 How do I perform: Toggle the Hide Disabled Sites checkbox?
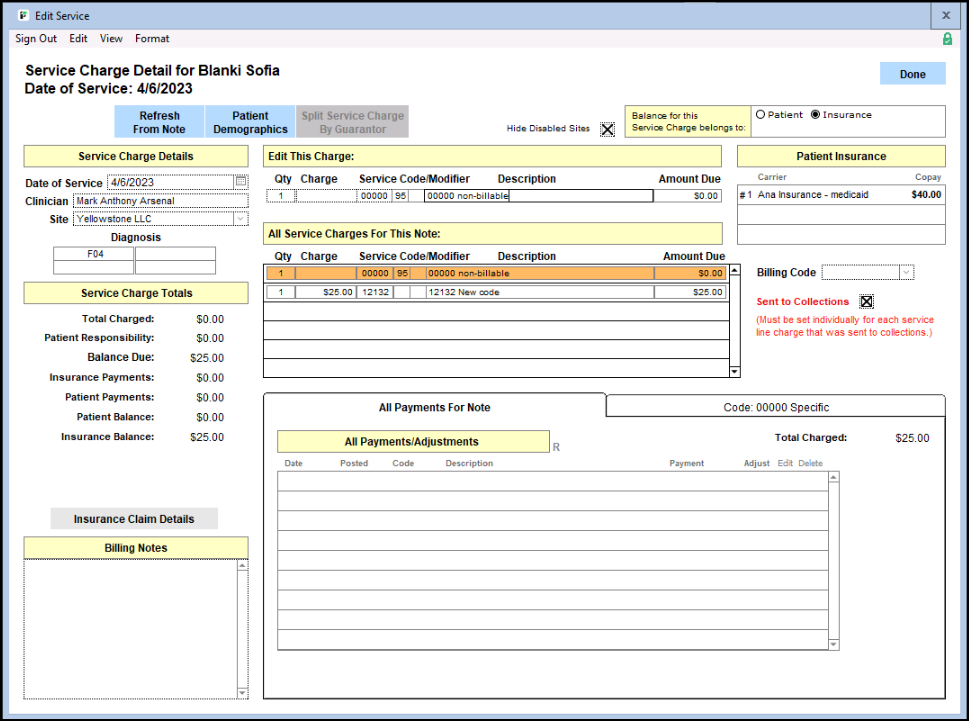pyautogui.click(x=607, y=129)
